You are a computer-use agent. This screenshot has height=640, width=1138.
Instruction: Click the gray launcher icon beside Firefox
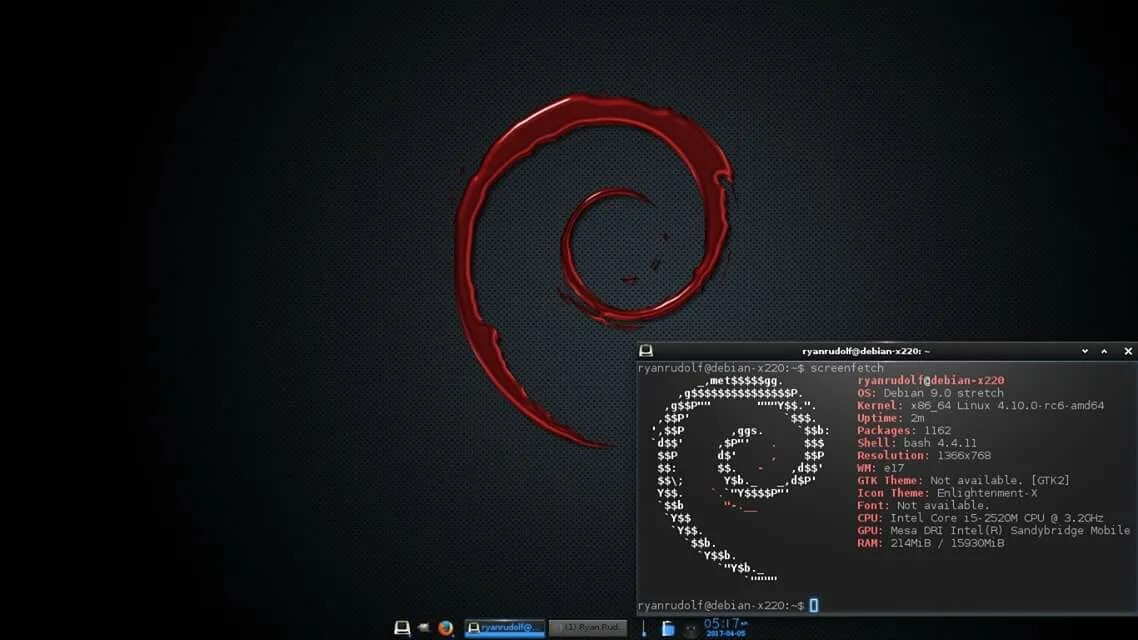[x=424, y=628]
